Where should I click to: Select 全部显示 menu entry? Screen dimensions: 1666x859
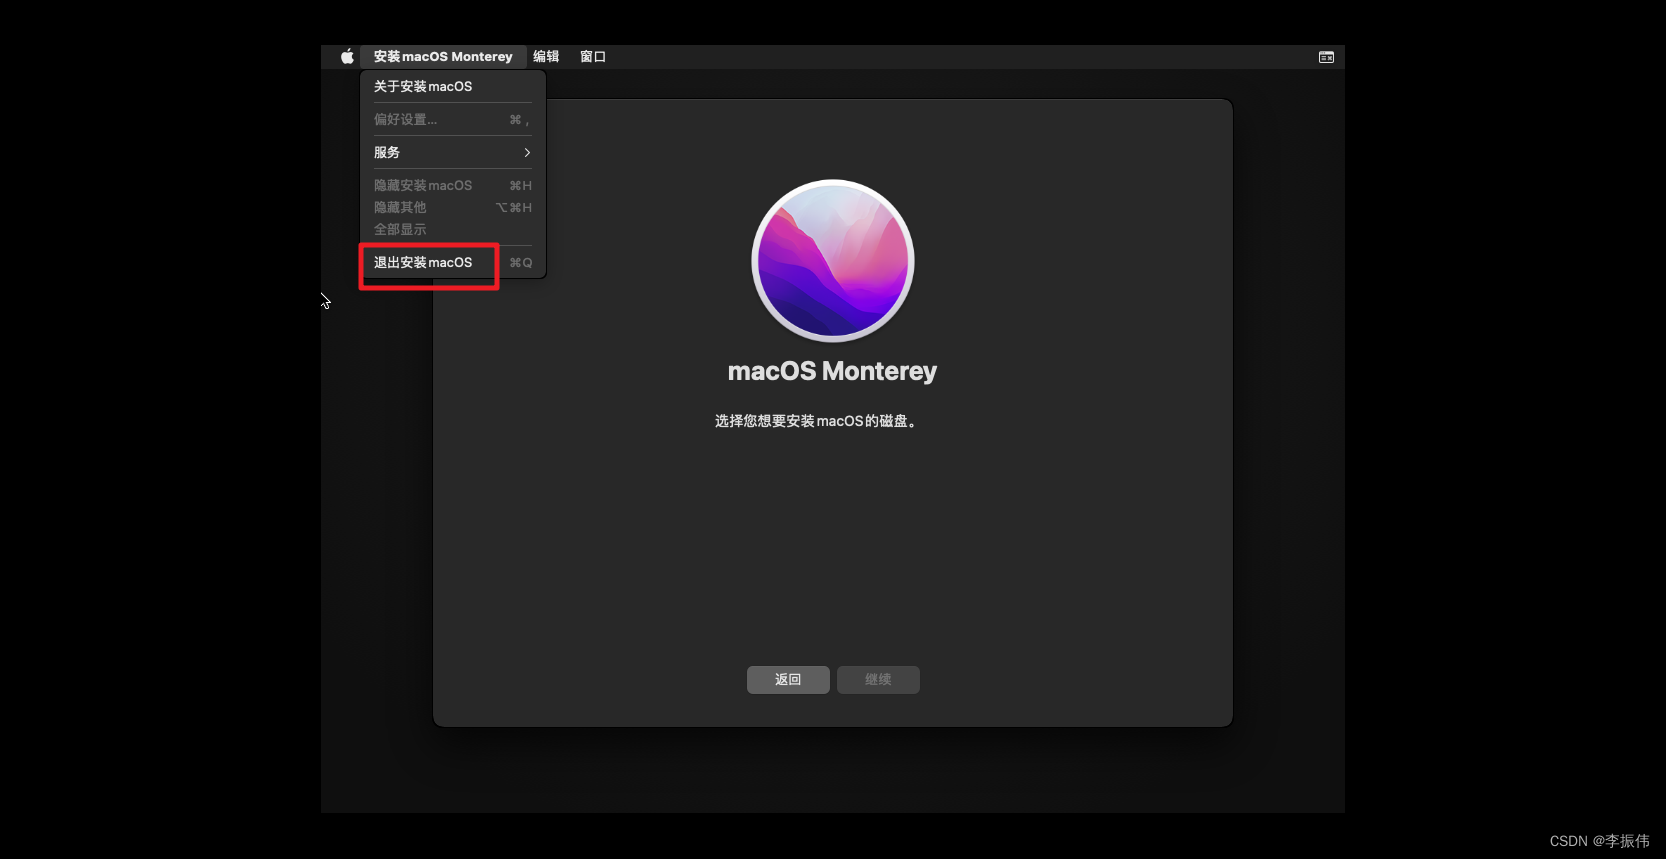coord(453,230)
